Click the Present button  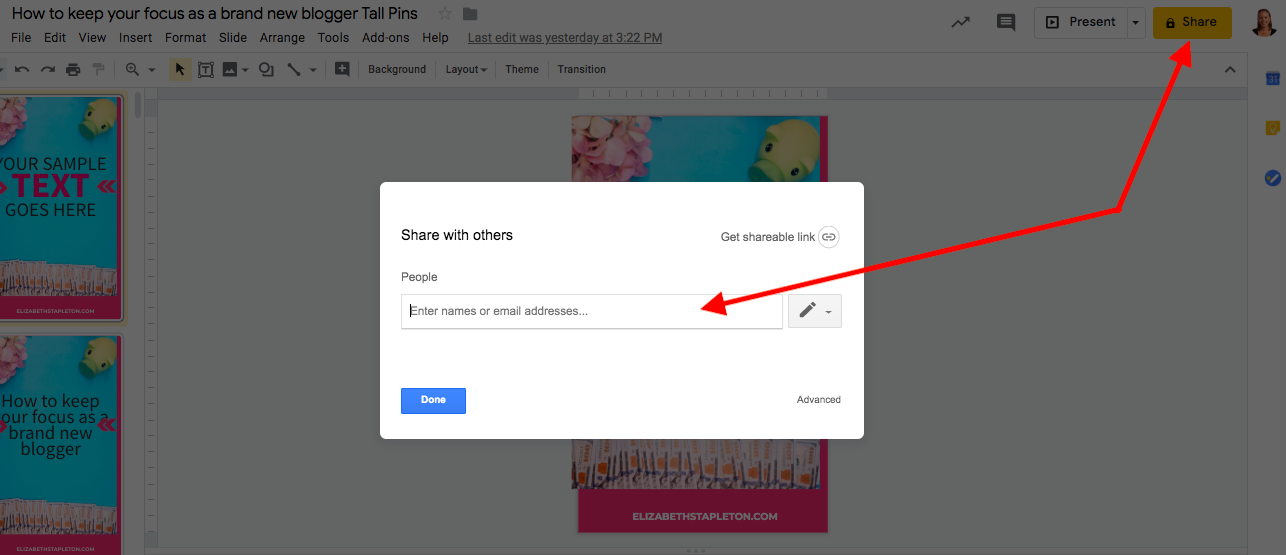click(x=1081, y=22)
